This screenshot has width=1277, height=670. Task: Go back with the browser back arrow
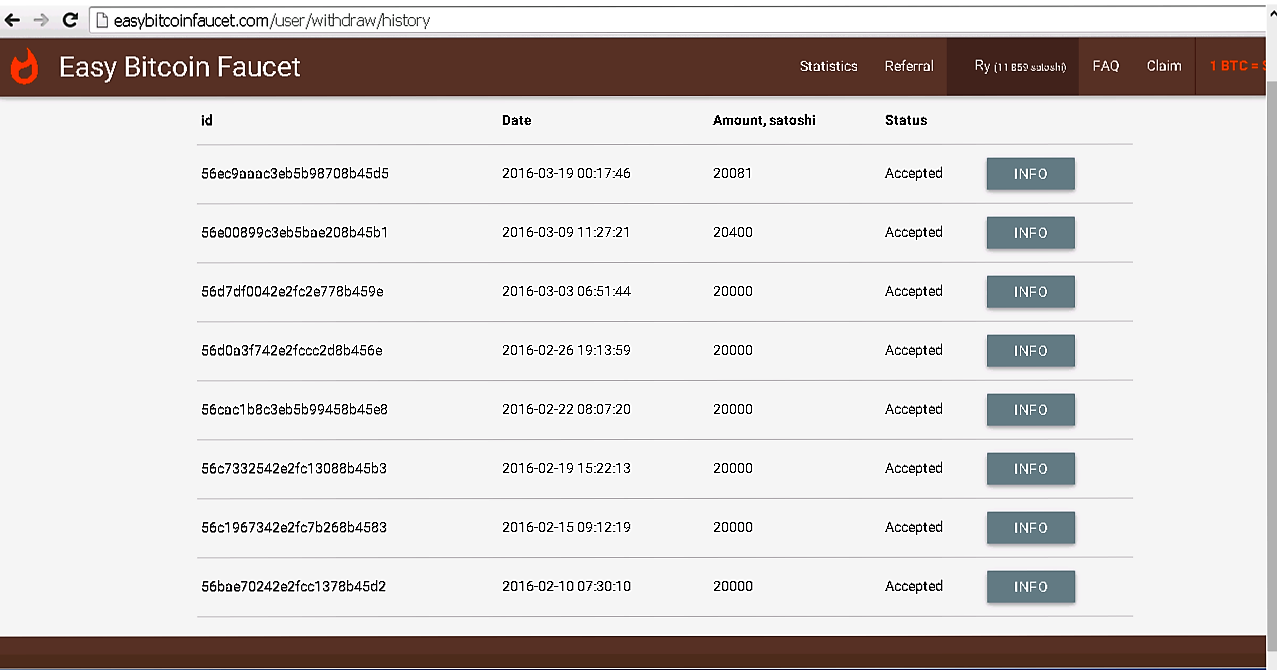click(x=13, y=19)
